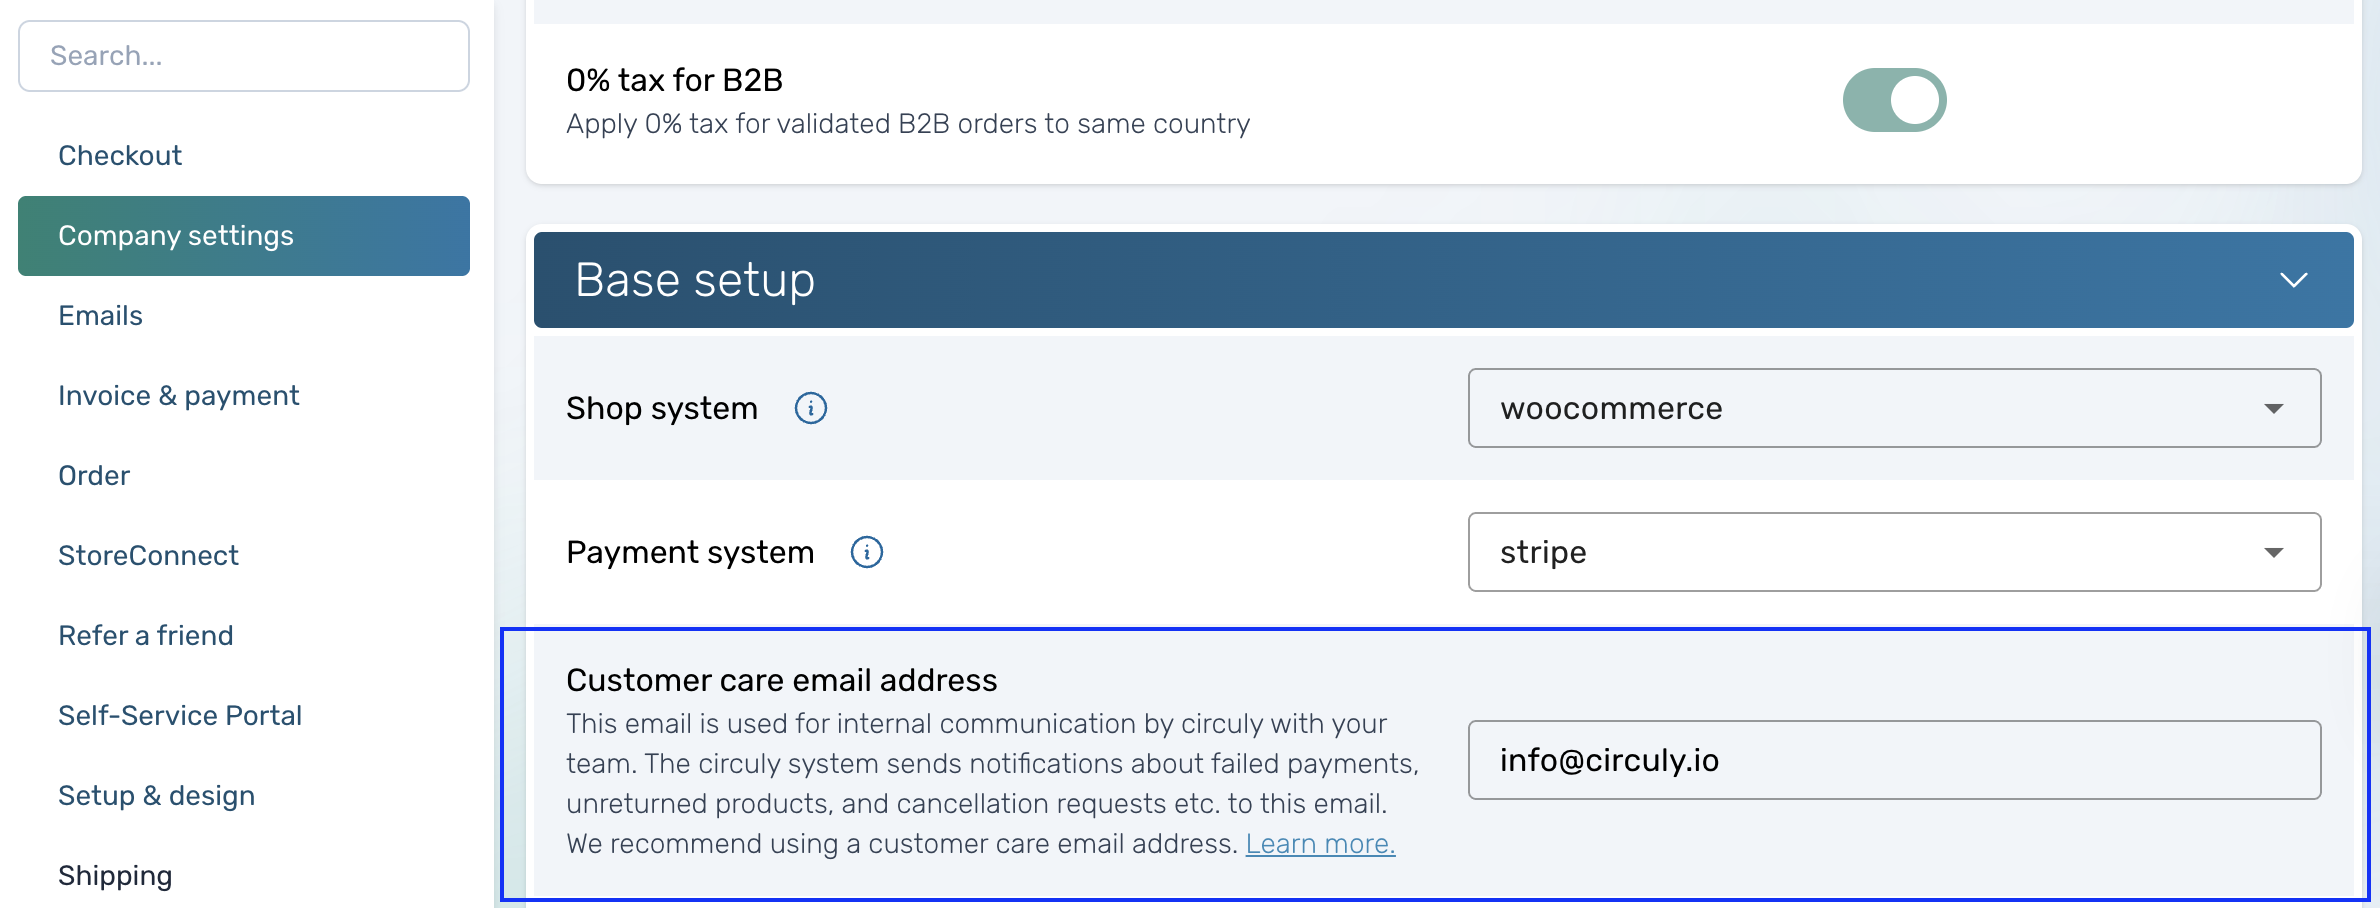Click the Payment system info icon

pos(866,552)
